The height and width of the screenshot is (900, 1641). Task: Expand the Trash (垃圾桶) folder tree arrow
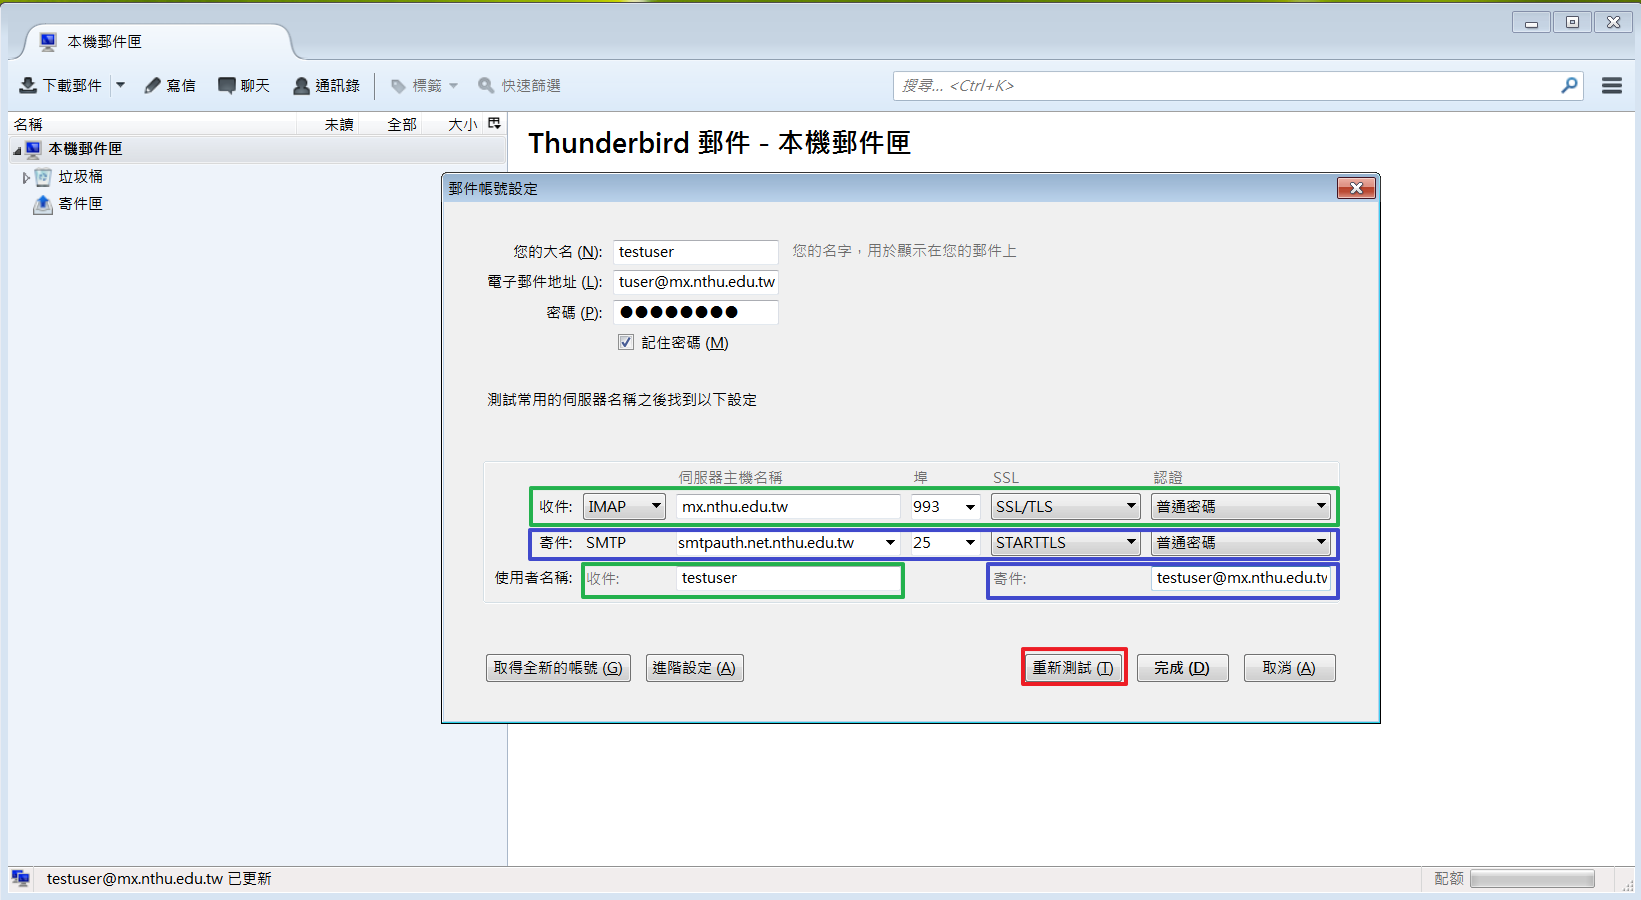26,177
